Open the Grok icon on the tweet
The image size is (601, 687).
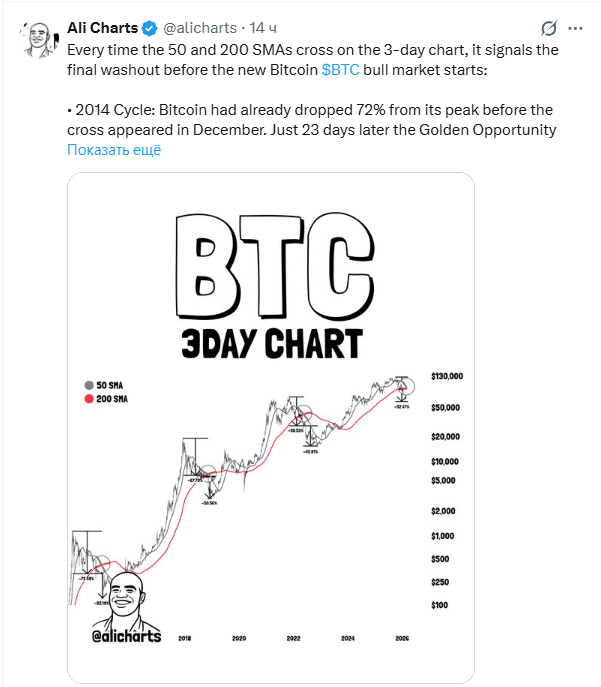pyautogui.click(x=548, y=28)
